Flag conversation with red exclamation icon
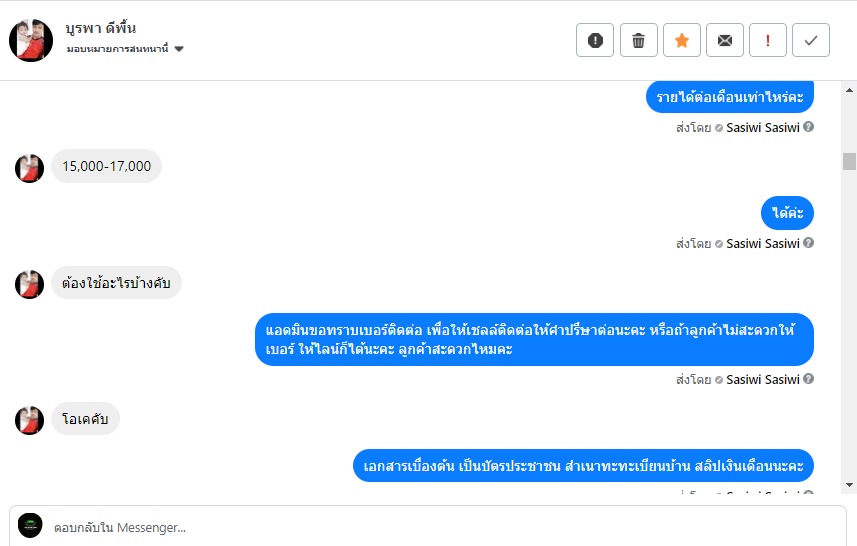The image size is (857, 546). coord(768,40)
